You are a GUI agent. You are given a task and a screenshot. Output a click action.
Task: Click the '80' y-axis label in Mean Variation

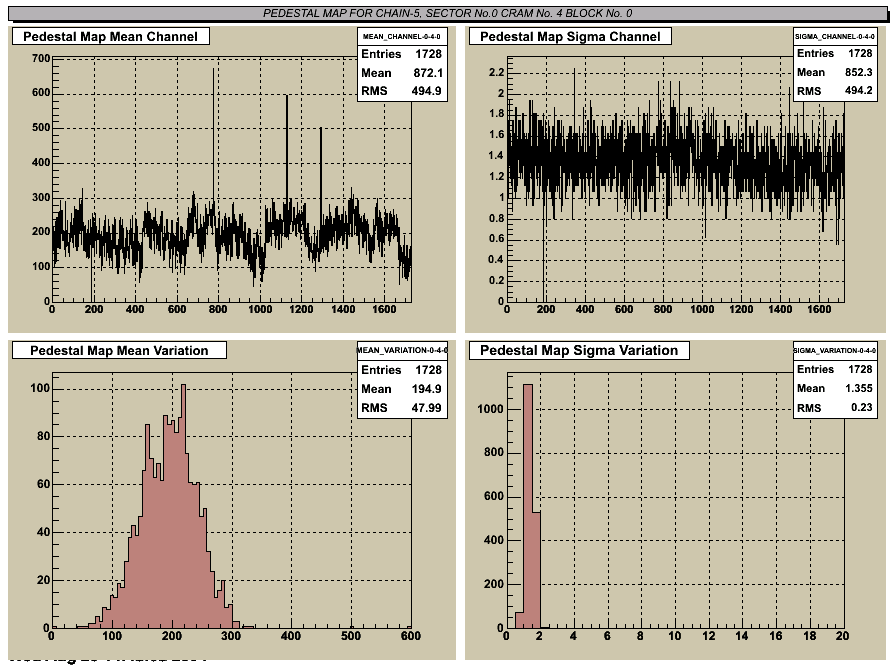click(43, 436)
